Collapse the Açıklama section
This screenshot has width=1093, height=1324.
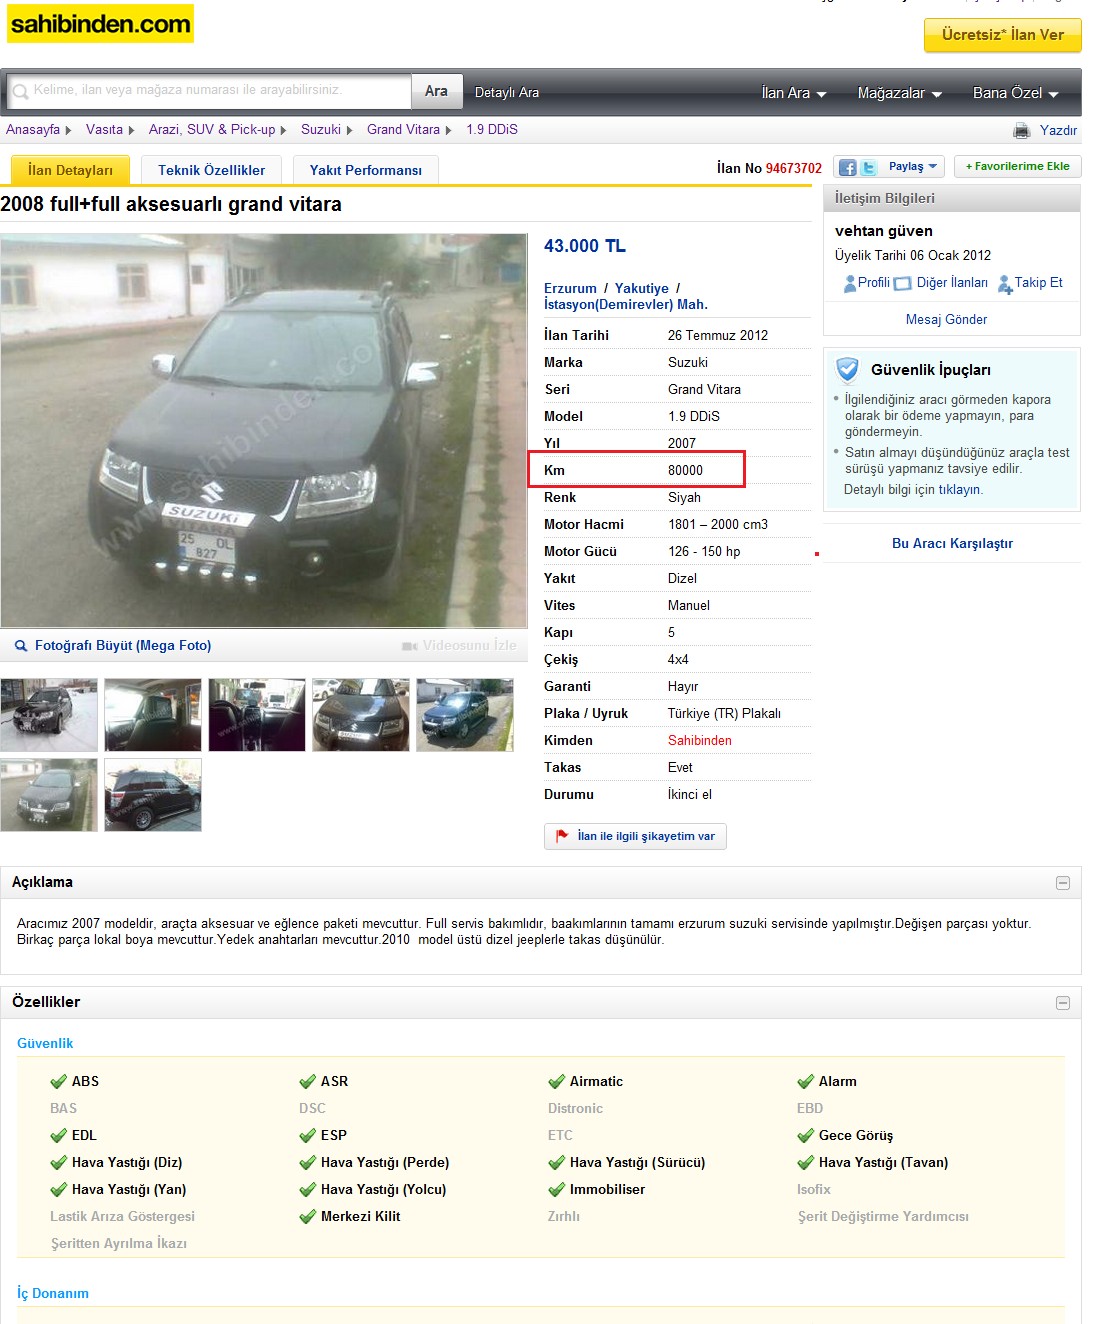[1063, 883]
